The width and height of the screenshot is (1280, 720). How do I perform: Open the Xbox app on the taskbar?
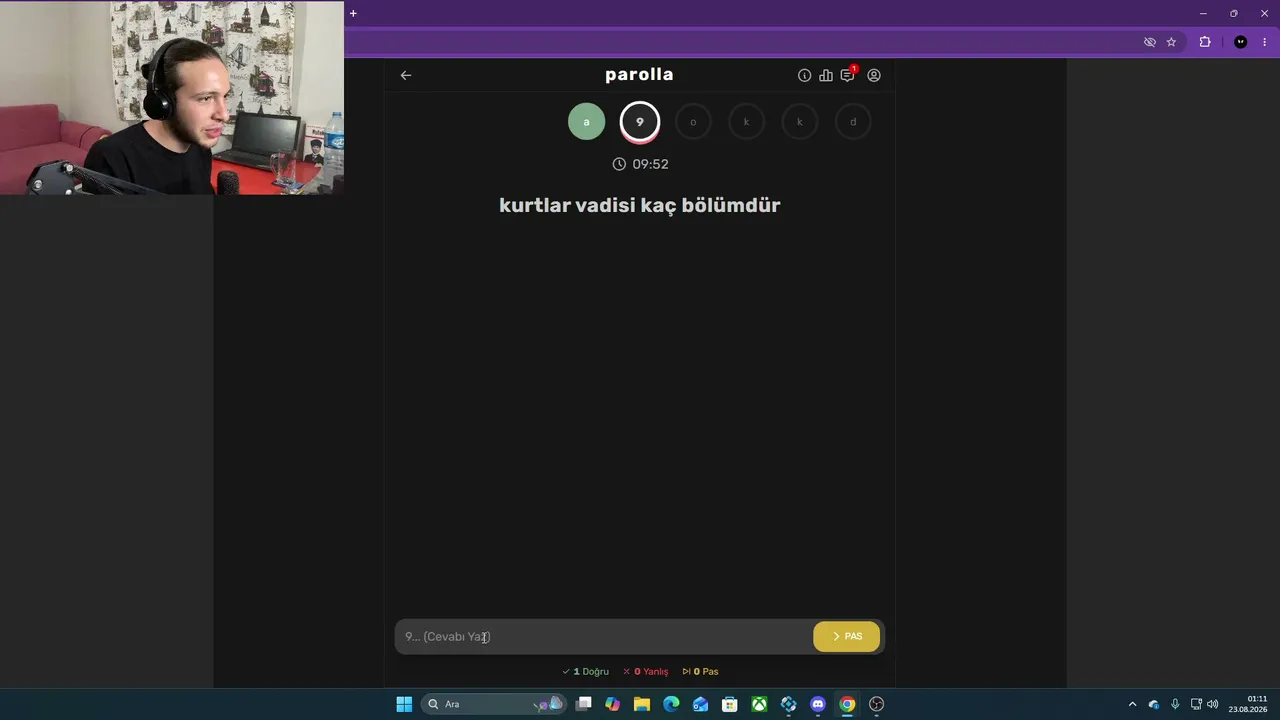[760, 704]
